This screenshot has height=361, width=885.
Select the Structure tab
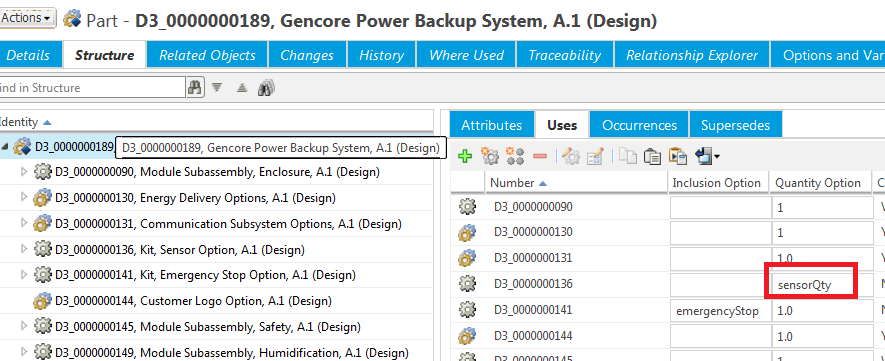click(x=104, y=55)
